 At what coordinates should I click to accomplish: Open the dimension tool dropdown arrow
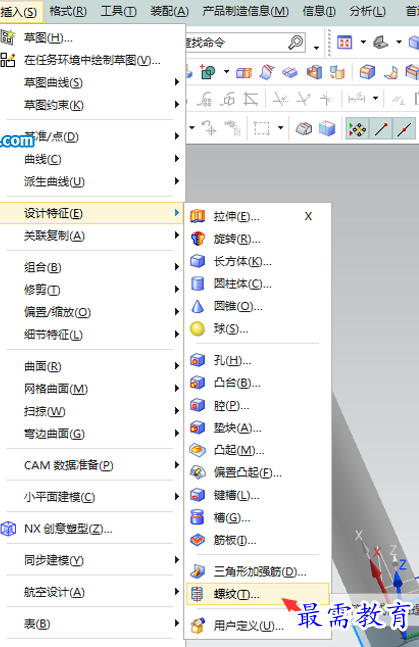click(x=375, y=98)
